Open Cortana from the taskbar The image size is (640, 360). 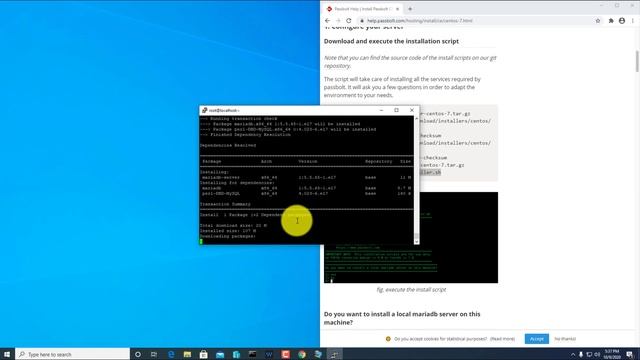[x=138, y=354]
